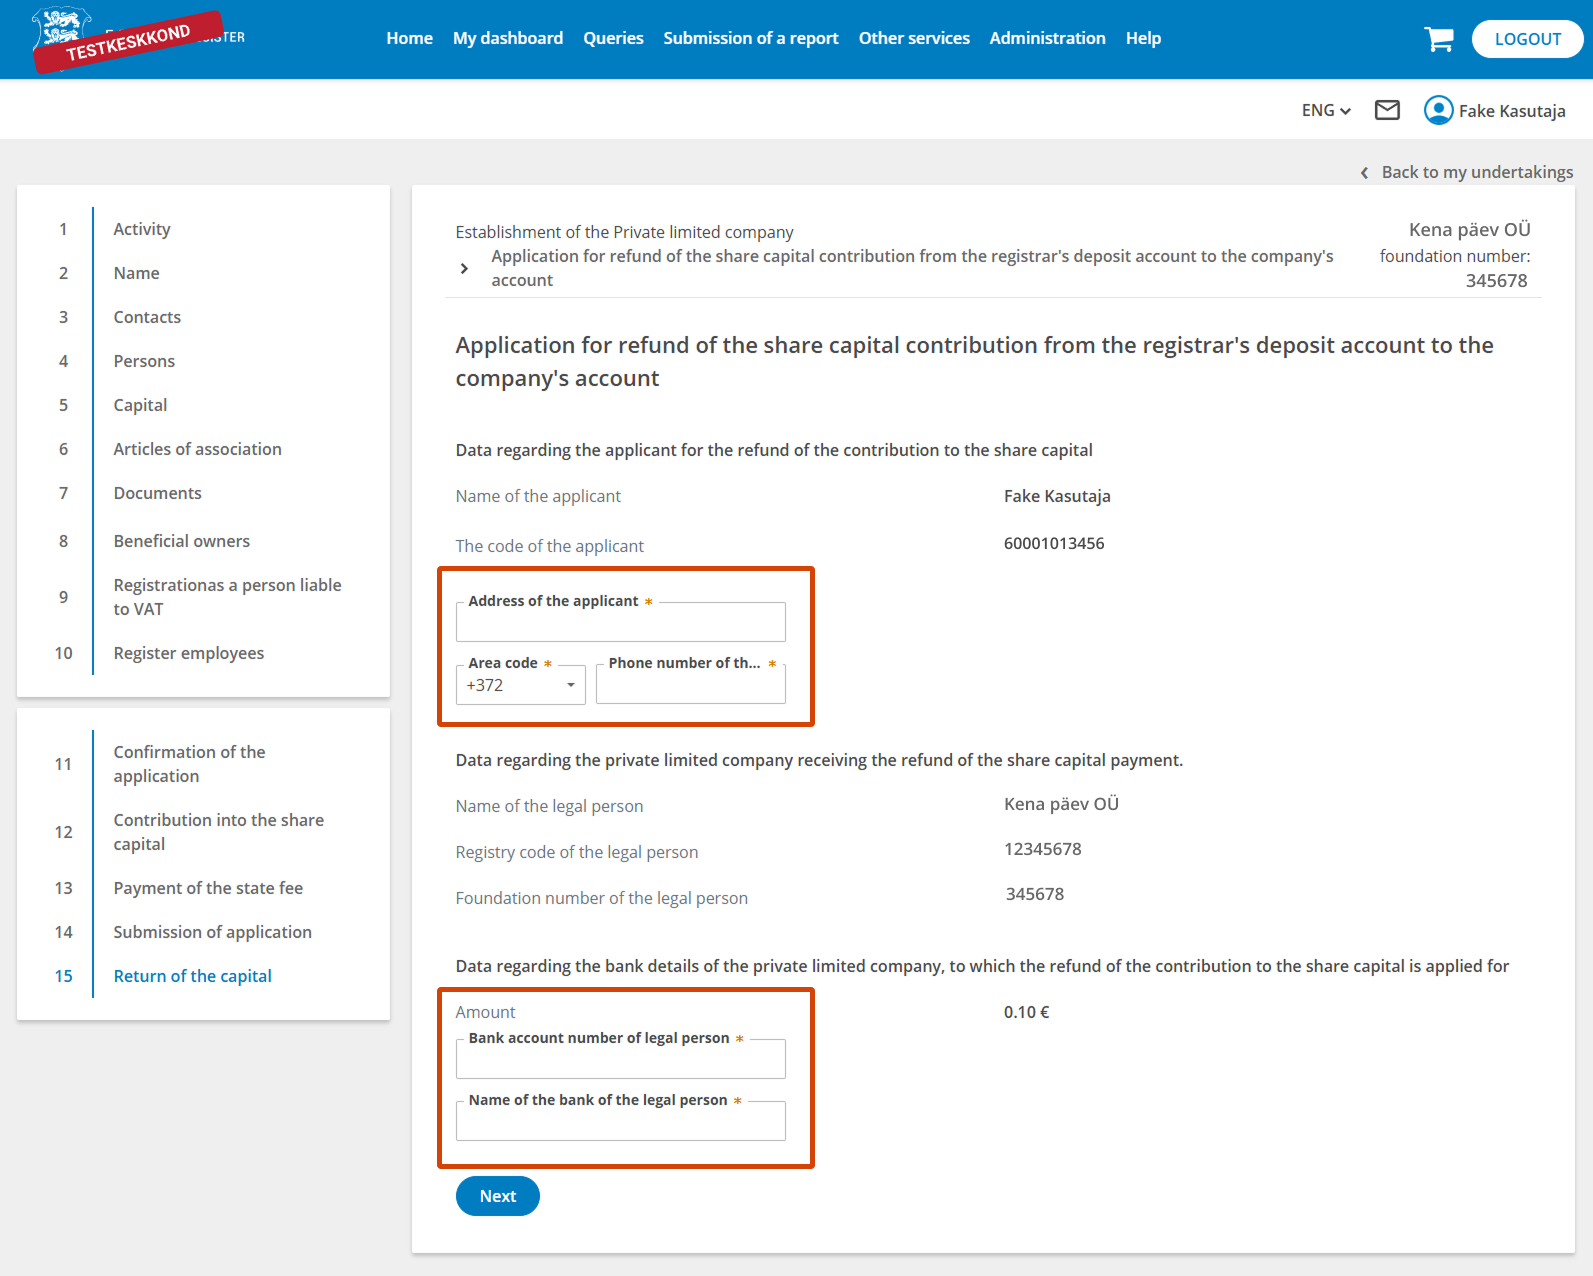Click the Fake Kasutaja user name
Screen dimensions: 1593x1276
pyautogui.click(x=1512, y=111)
